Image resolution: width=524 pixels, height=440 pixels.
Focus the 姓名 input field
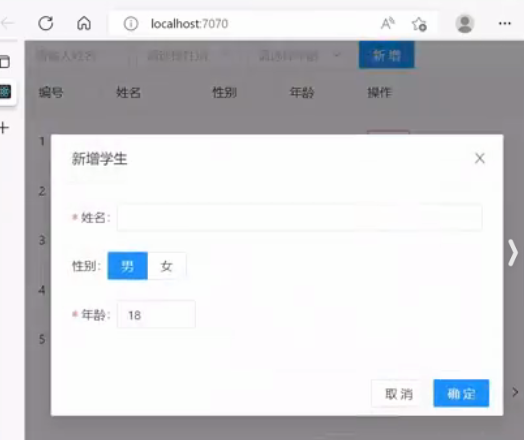[299, 217]
